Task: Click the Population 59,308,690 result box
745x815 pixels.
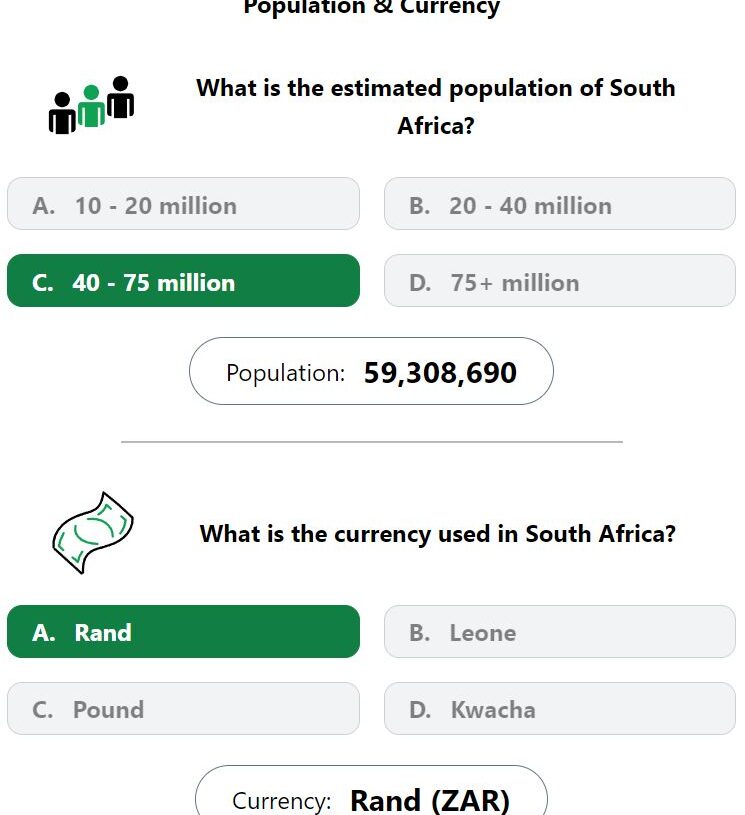Action: click(371, 371)
